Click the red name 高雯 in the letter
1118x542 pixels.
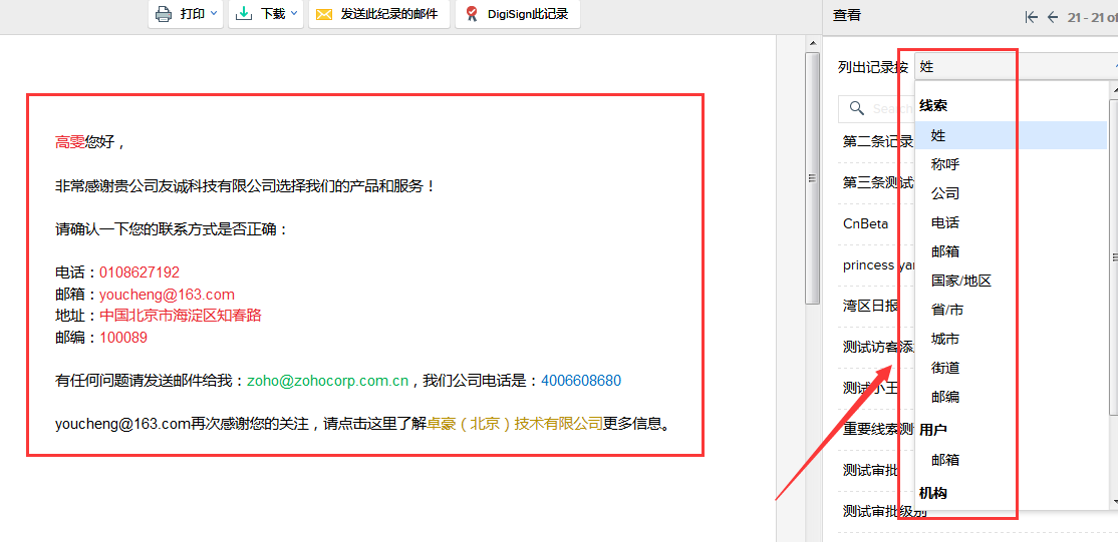pos(70,142)
